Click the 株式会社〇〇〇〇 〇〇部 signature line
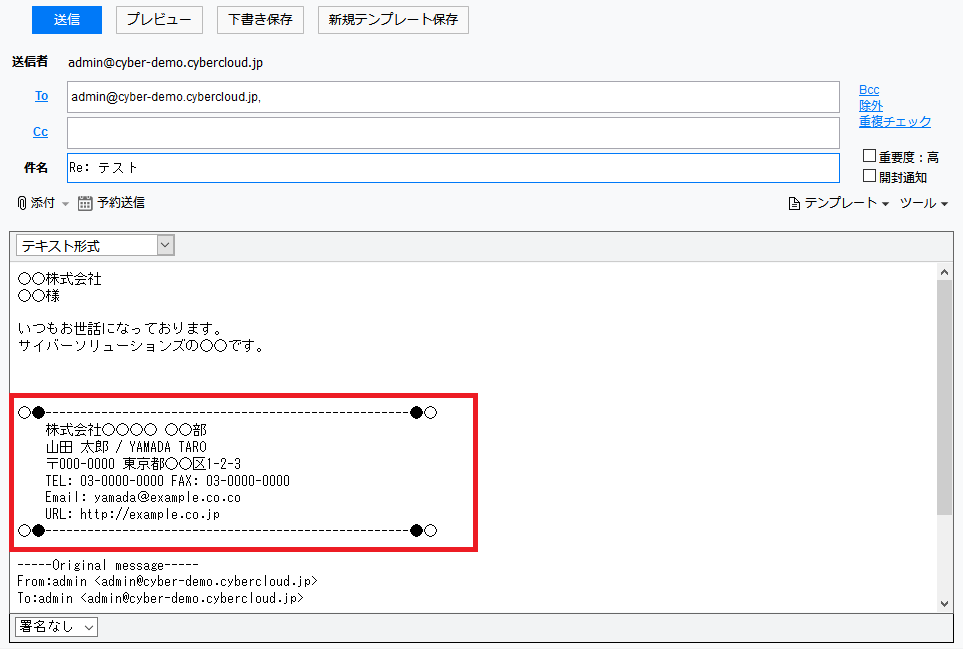963x649 pixels. [x=126, y=429]
